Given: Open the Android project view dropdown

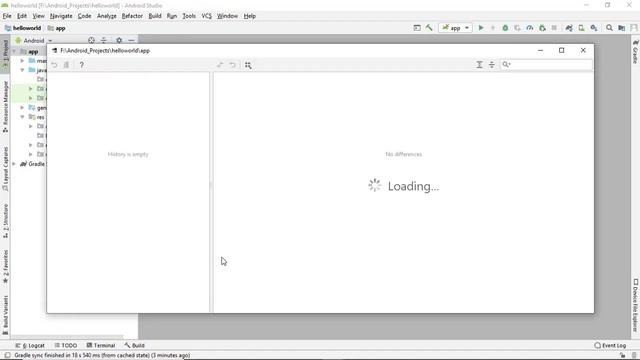Looking at the screenshot, I should (x=34, y=40).
